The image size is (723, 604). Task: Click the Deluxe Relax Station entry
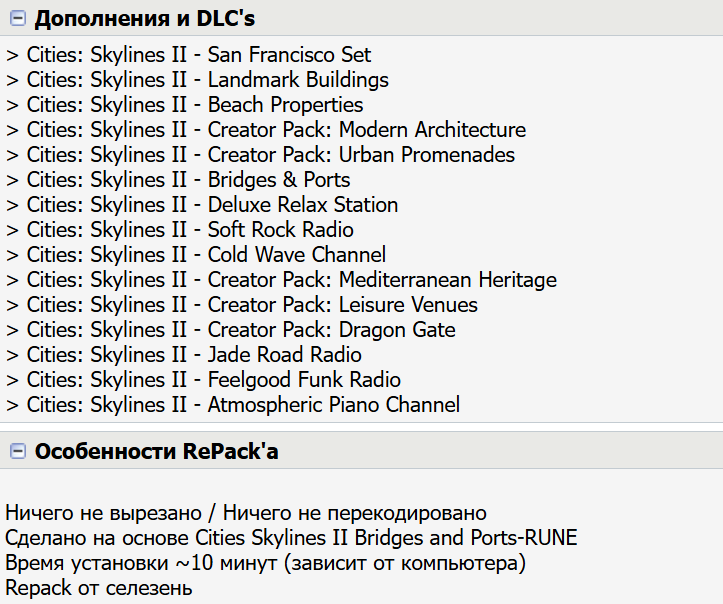pyautogui.click(x=202, y=205)
